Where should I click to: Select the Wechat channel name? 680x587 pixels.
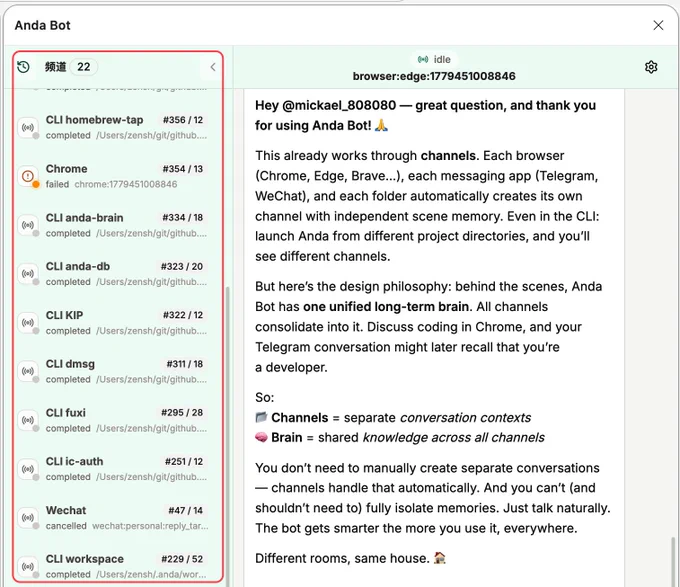[66, 510]
